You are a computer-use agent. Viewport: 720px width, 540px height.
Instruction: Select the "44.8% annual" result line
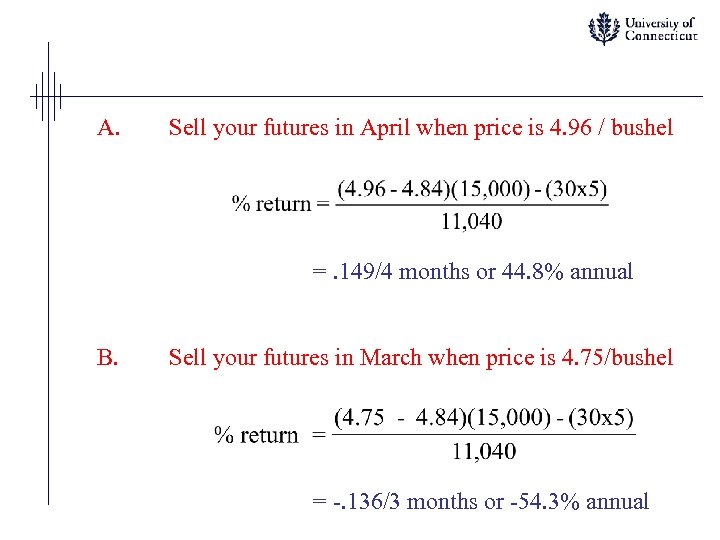(x=472, y=272)
